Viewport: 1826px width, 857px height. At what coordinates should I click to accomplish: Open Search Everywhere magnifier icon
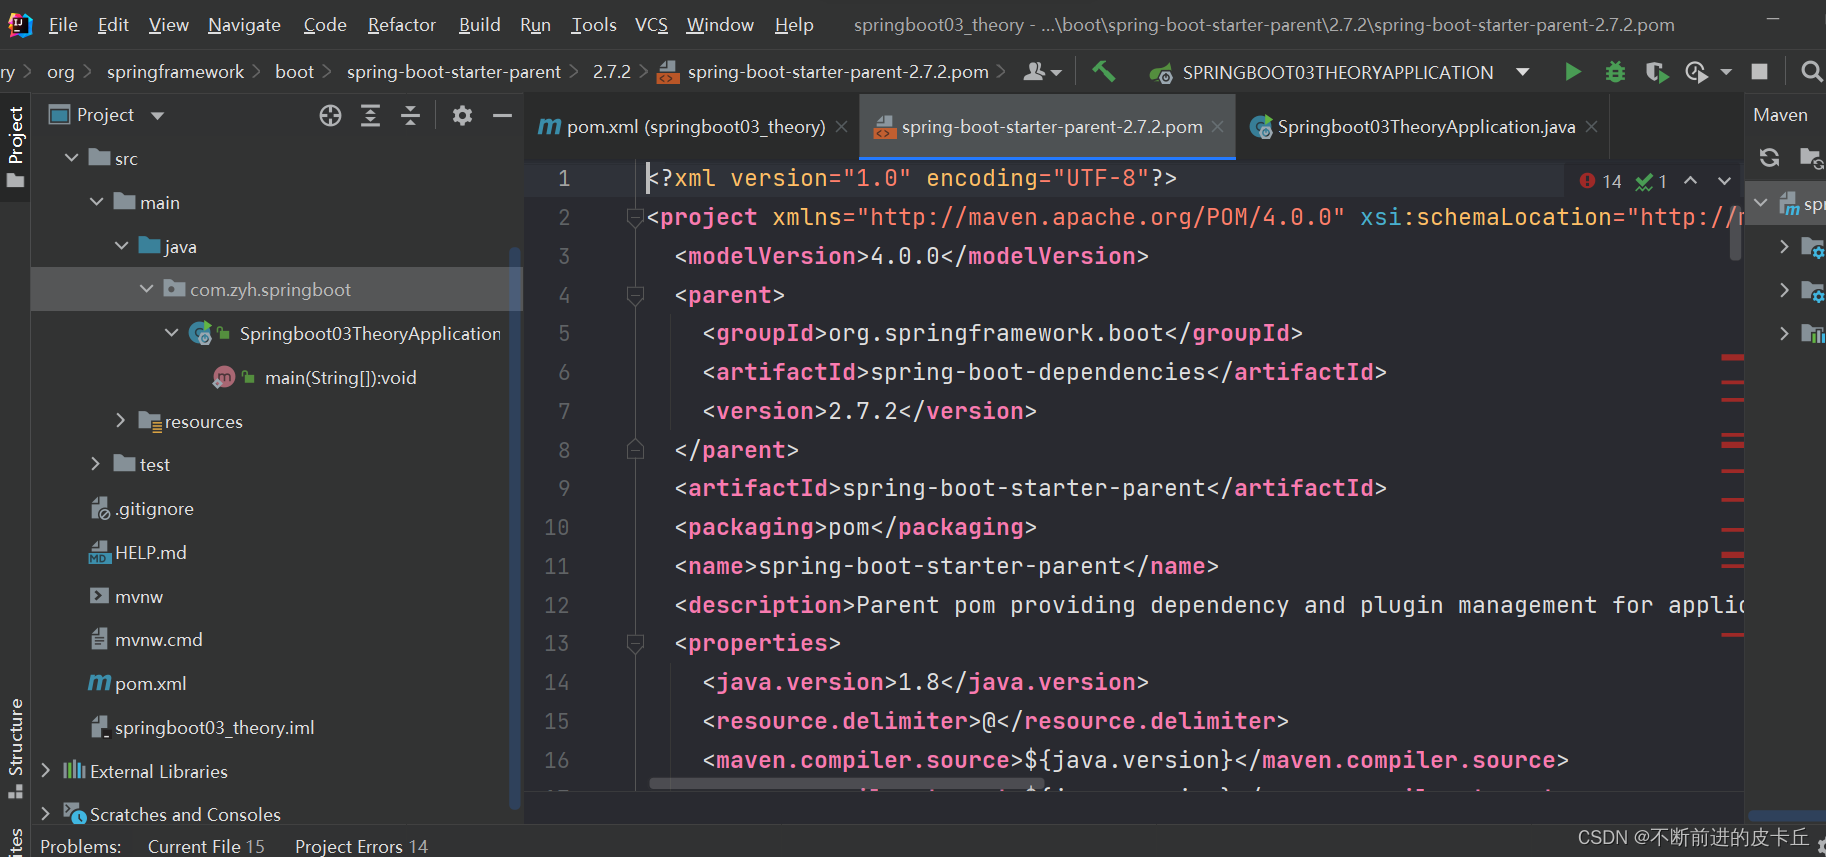pyautogui.click(x=1811, y=72)
